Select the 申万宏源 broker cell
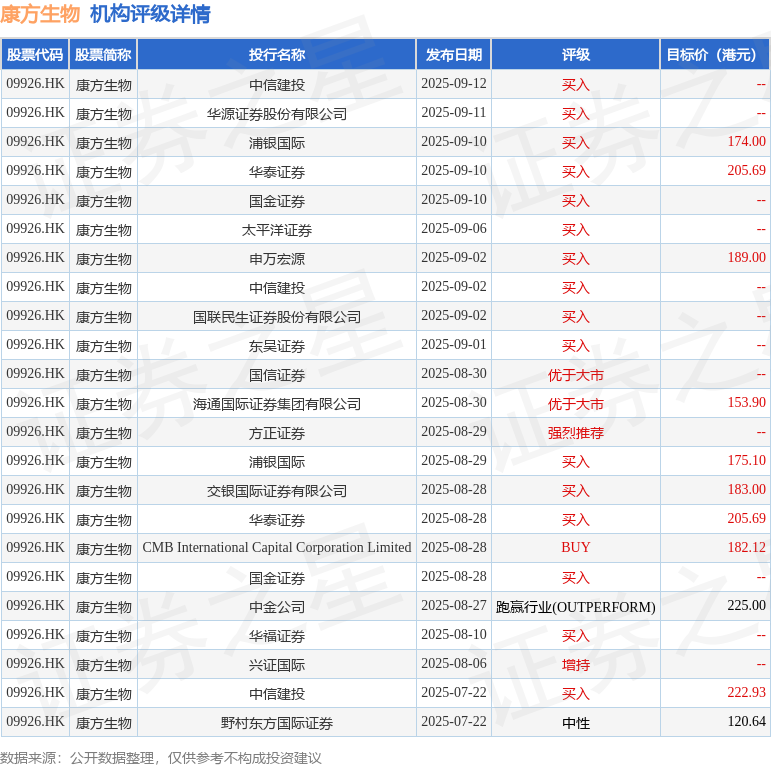 [277, 259]
